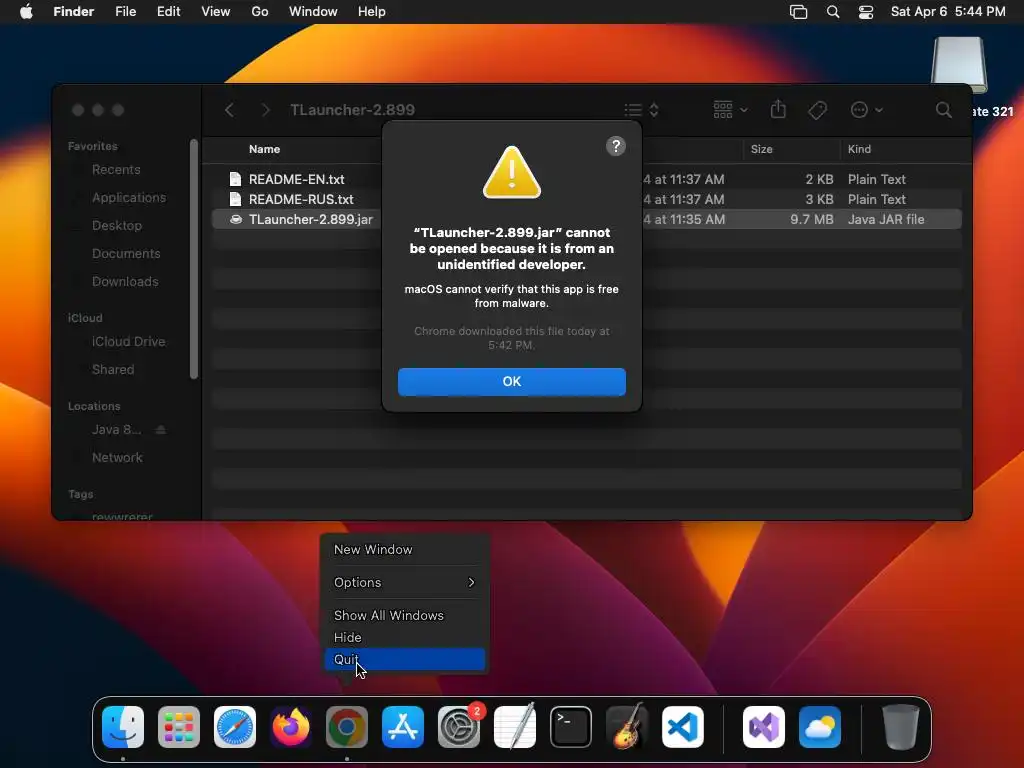The image size is (1024, 768).
Task: Open the Trash from the Dock
Action: tap(901, 727)
